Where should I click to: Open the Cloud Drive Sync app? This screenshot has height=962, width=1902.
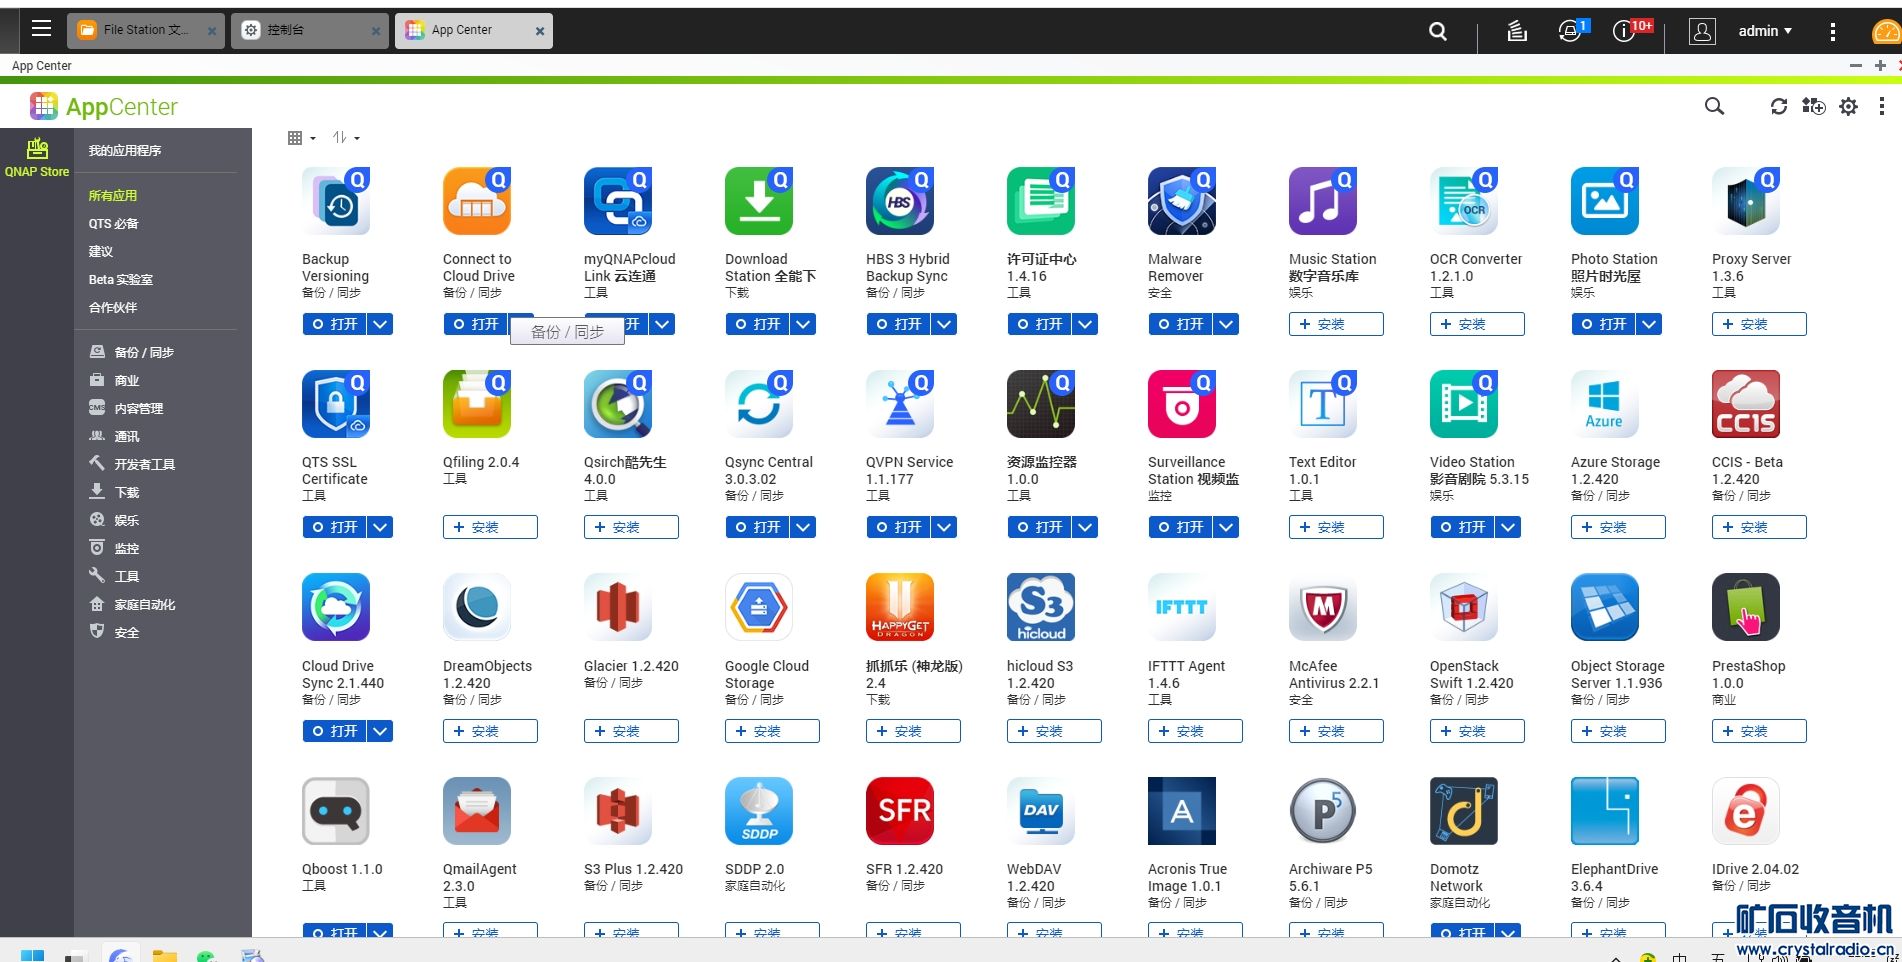tap(335, 731)
